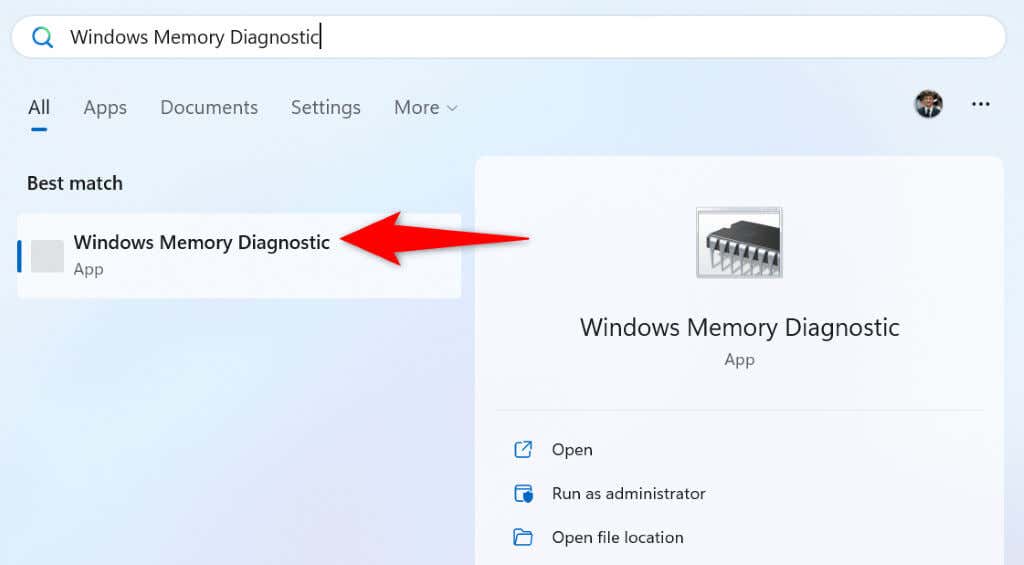Expand the More dropdown
Screen dimensions: 1024x565
tap(426, 107)
